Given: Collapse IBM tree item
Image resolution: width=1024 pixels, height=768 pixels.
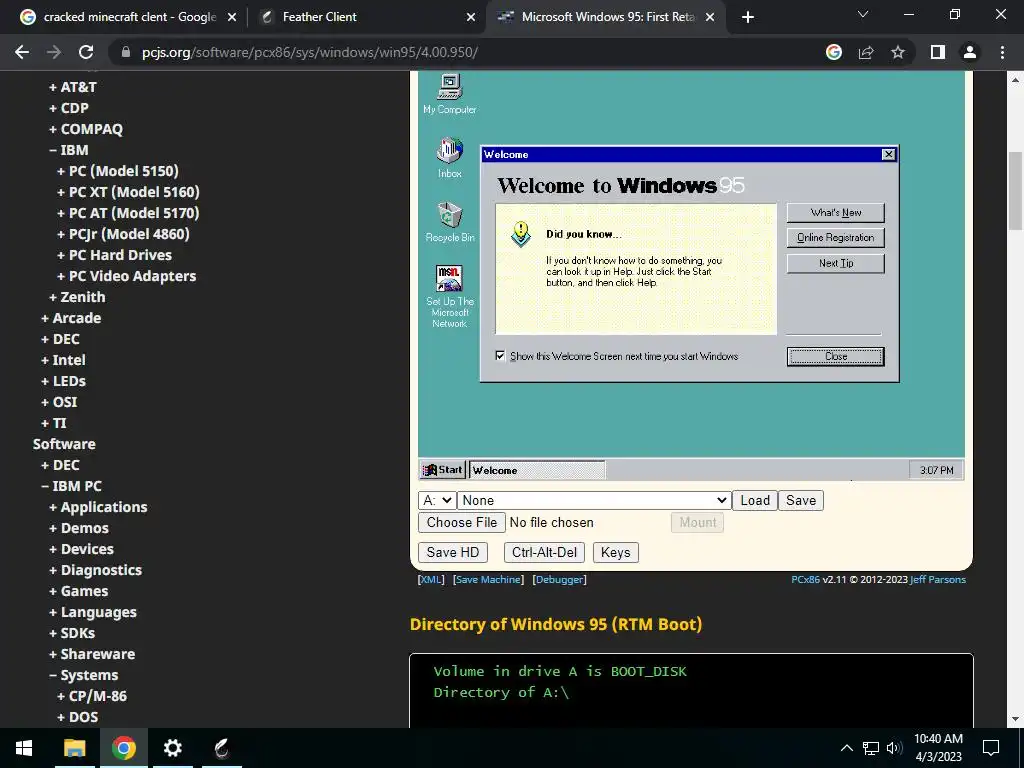Looking at the screenshot, I should pyautogui.click(x=69, y=150).
